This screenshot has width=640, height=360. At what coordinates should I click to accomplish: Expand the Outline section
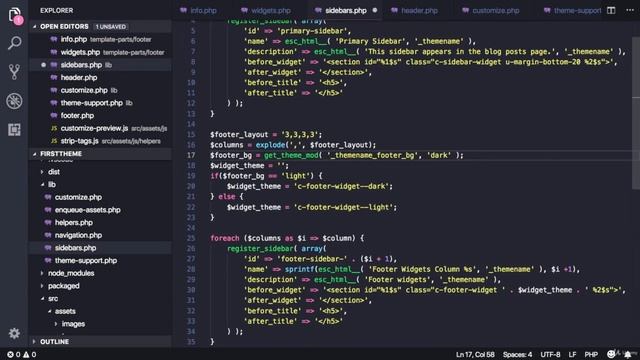(x=54, y=342)
